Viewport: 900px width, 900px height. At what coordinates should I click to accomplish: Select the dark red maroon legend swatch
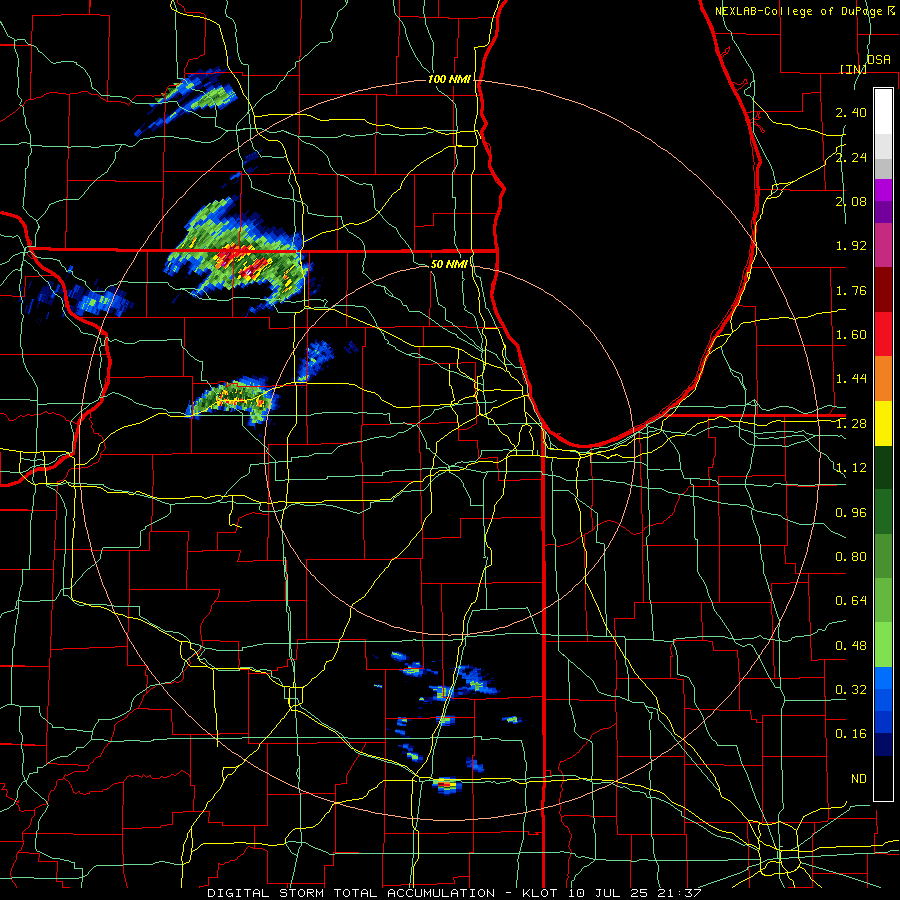tap(883, 290)
